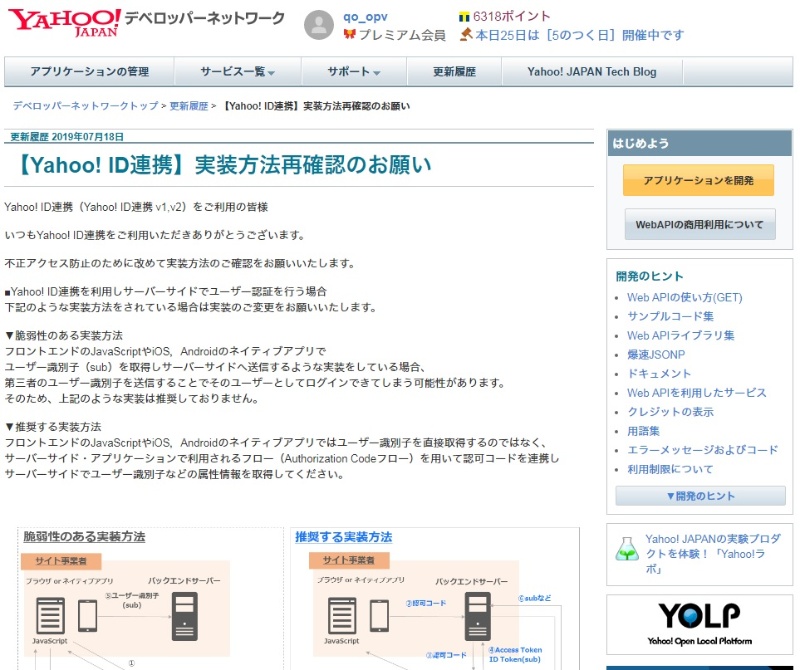Click the green flask Yahoo! Labs icon
Viewport: 800px width, 670px height.
click(626, 549)
